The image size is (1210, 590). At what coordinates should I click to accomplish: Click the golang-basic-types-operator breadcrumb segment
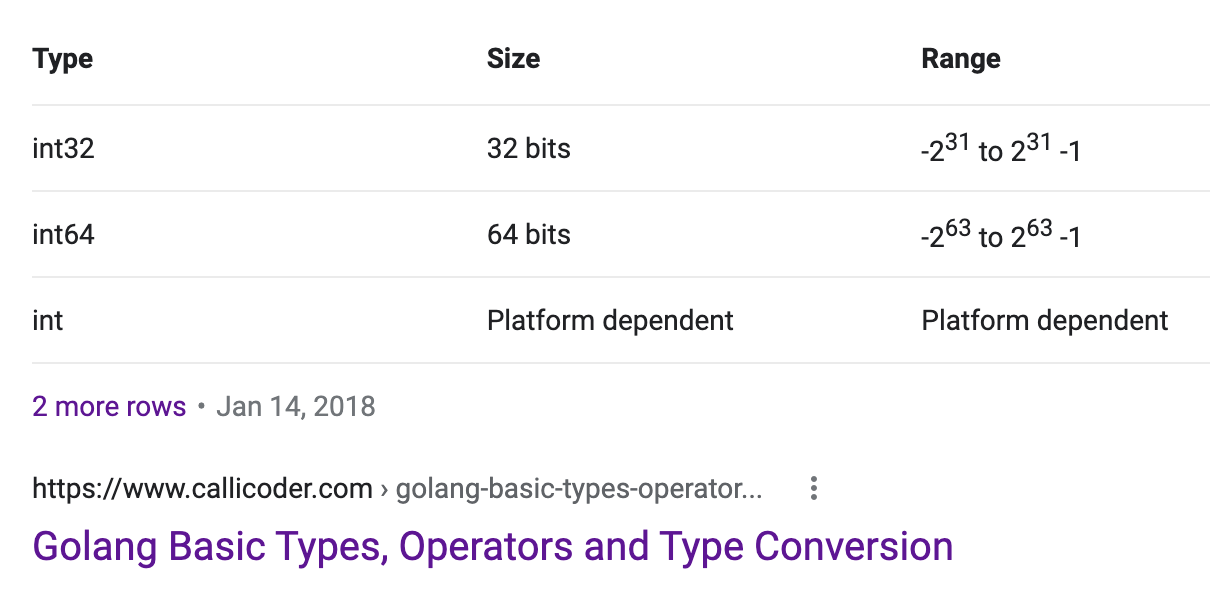[578, 488]
